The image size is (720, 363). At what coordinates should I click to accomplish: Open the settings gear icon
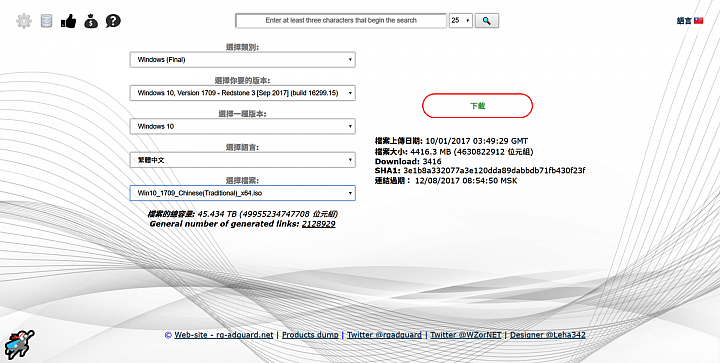pyautogui.click(x=23, y=21)
